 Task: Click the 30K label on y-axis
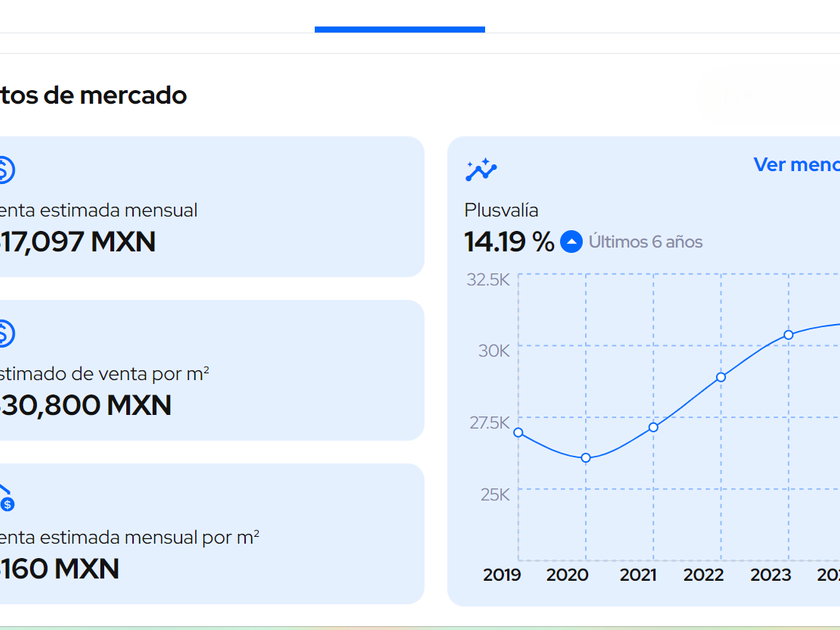point(494,351)
